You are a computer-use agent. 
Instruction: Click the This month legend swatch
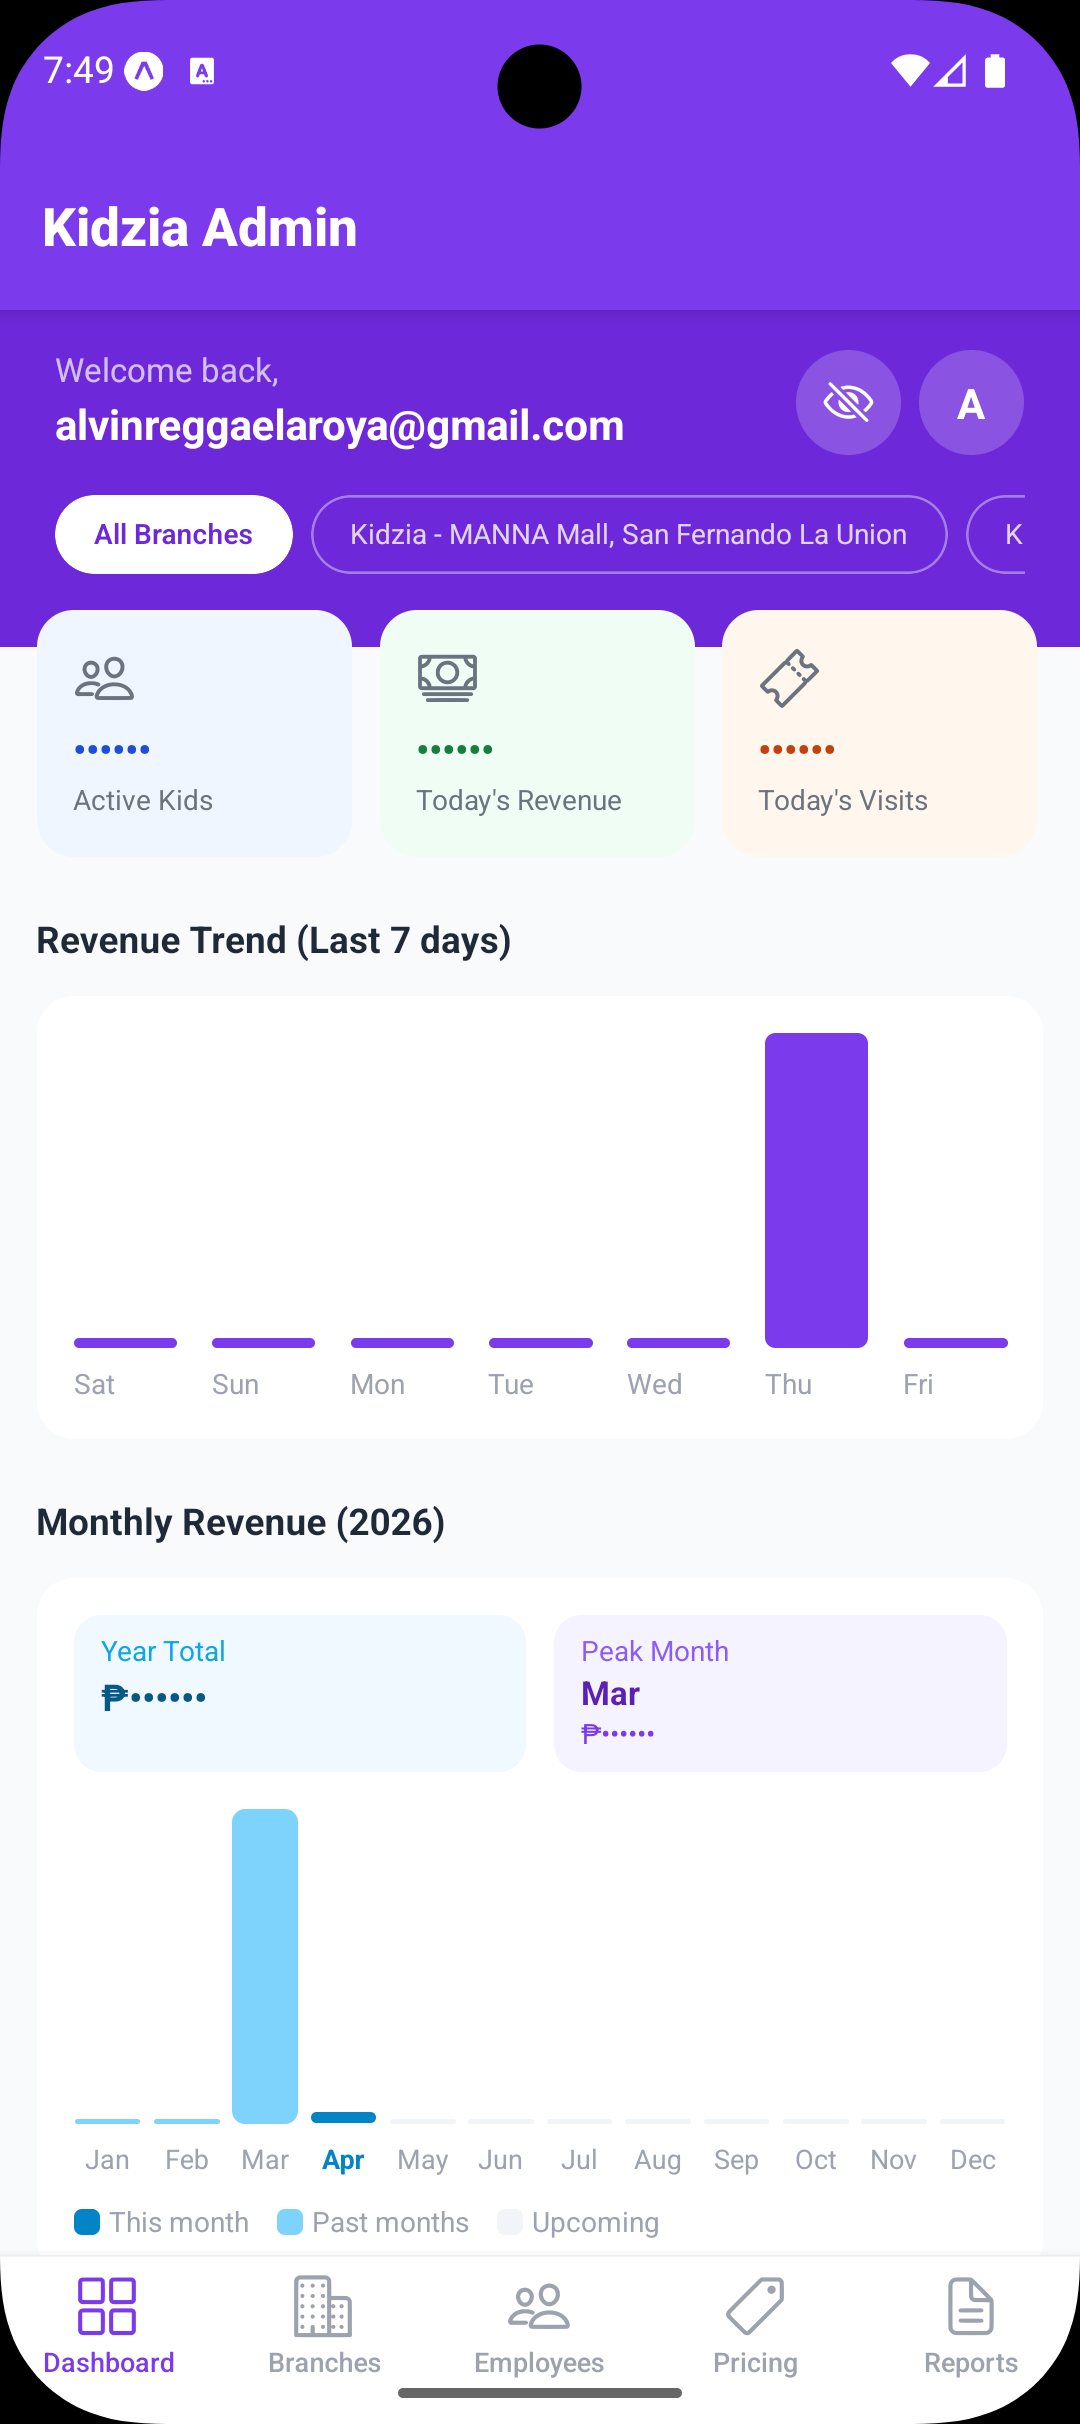pyautogui.click(x=87, y=2222)
